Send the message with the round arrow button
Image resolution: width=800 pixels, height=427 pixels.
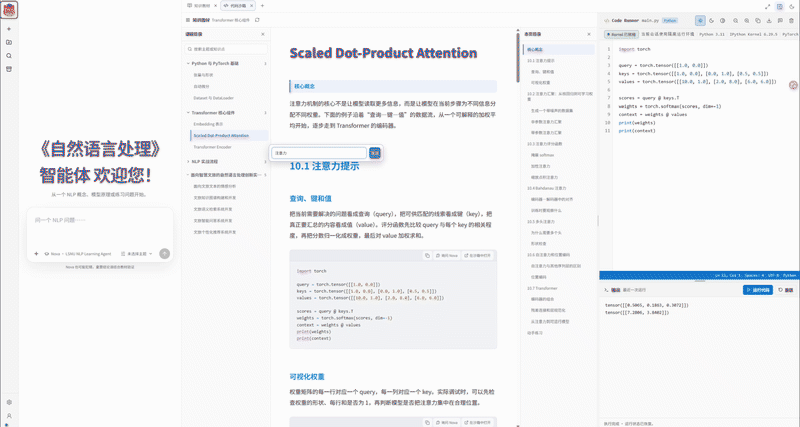(164, 254)
